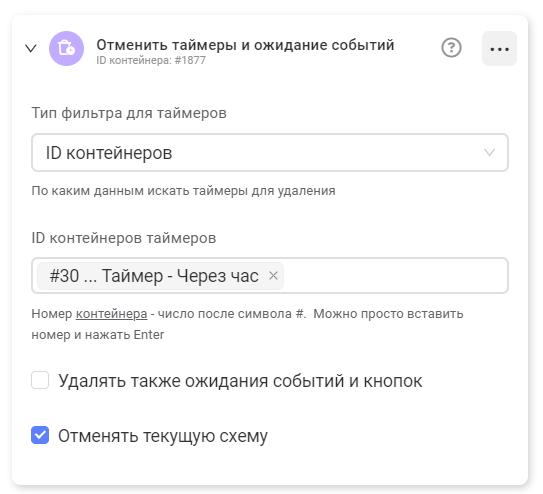Collapse the block with the top-left chevron
Image resolution: width=543 pixels, height=494 pixels.
[x=31, y=48]
